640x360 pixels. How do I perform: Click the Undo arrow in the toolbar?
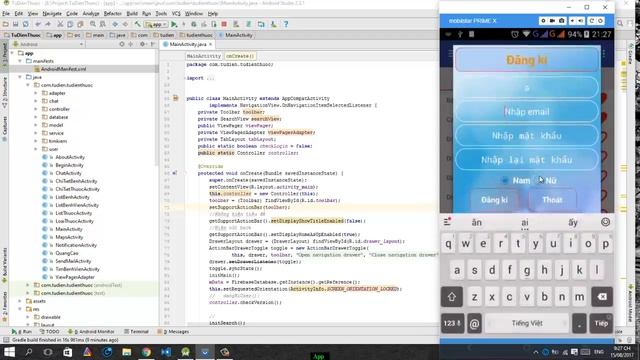tap(38, 24)
